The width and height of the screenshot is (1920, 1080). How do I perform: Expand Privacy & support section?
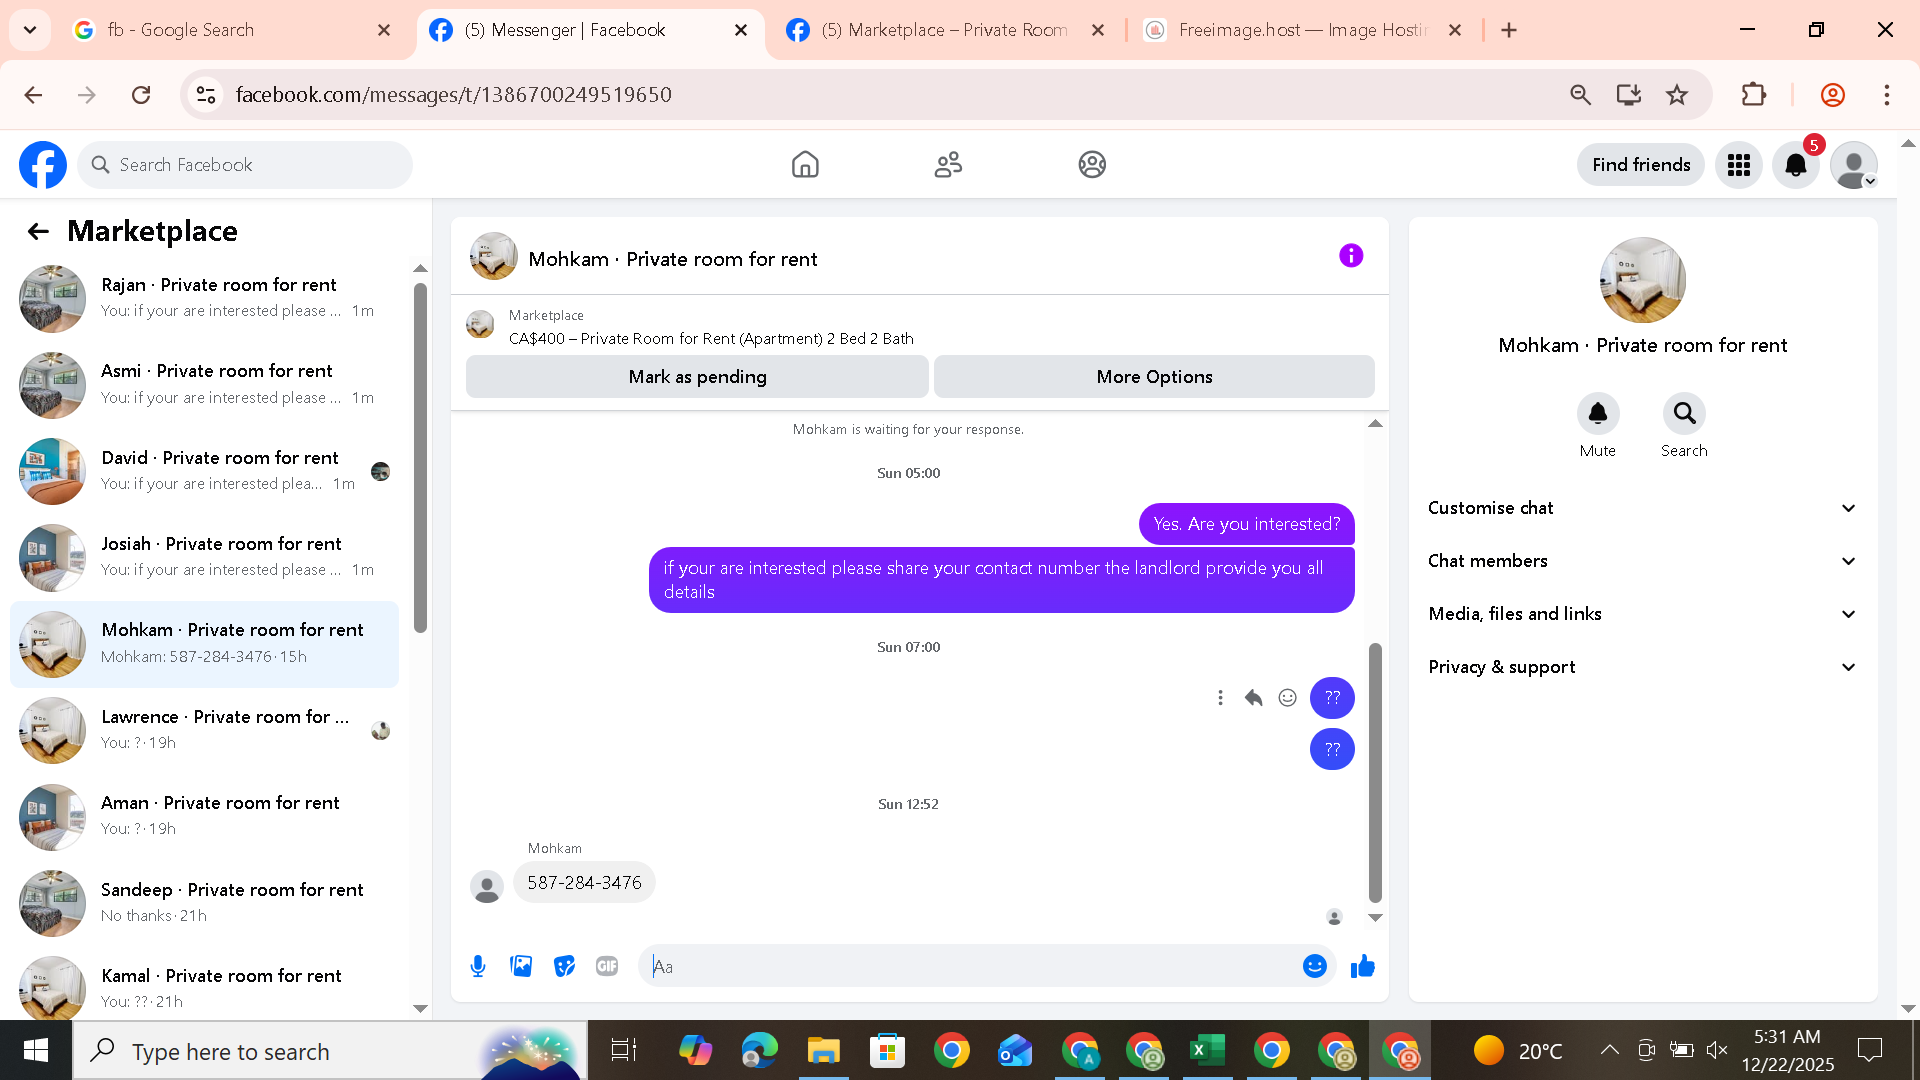pyautogui.click(x=1642, y=667)
